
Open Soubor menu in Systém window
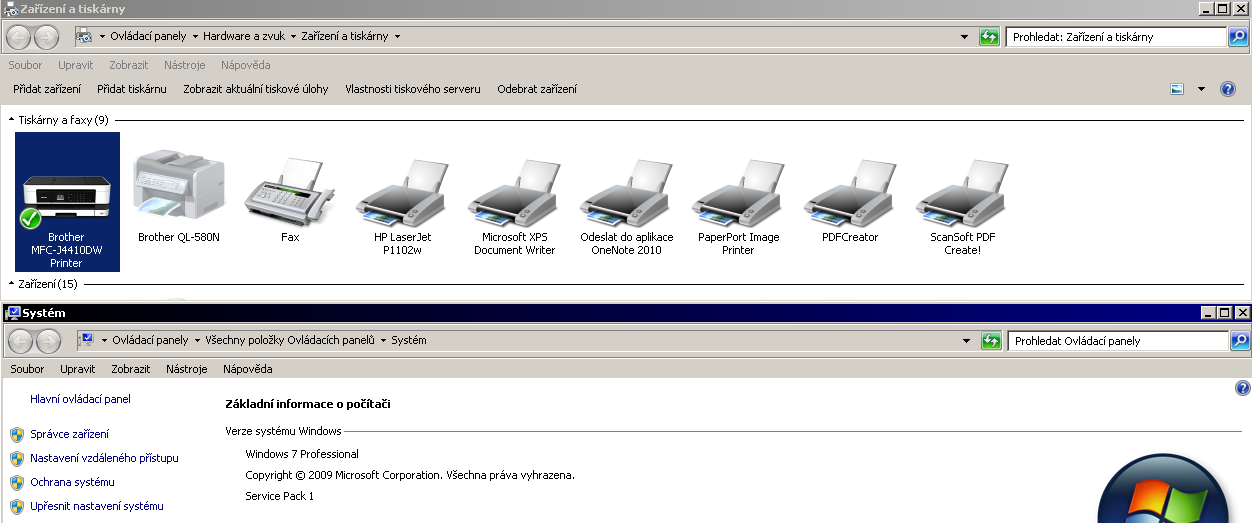(x=27, y=369)
